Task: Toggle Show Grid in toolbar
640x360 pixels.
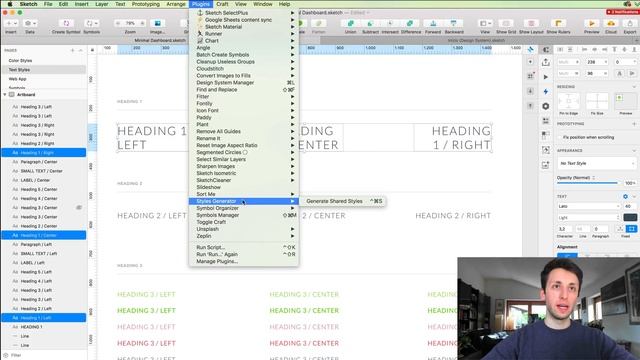Action: 506,23
